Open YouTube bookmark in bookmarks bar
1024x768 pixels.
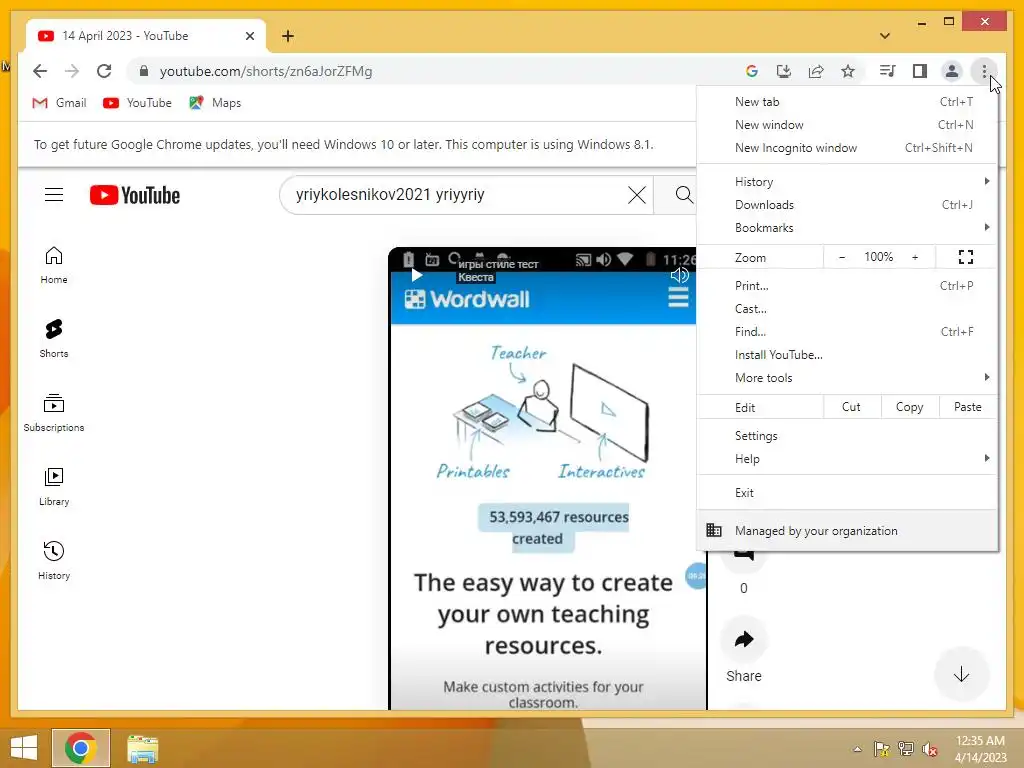click(x=137, y=103)
